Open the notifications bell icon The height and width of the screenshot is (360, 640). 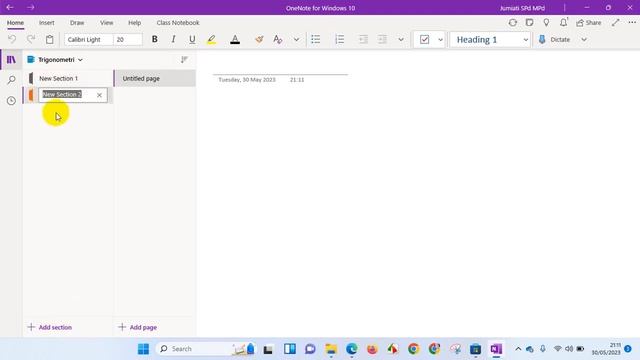[x=563, y=23]
